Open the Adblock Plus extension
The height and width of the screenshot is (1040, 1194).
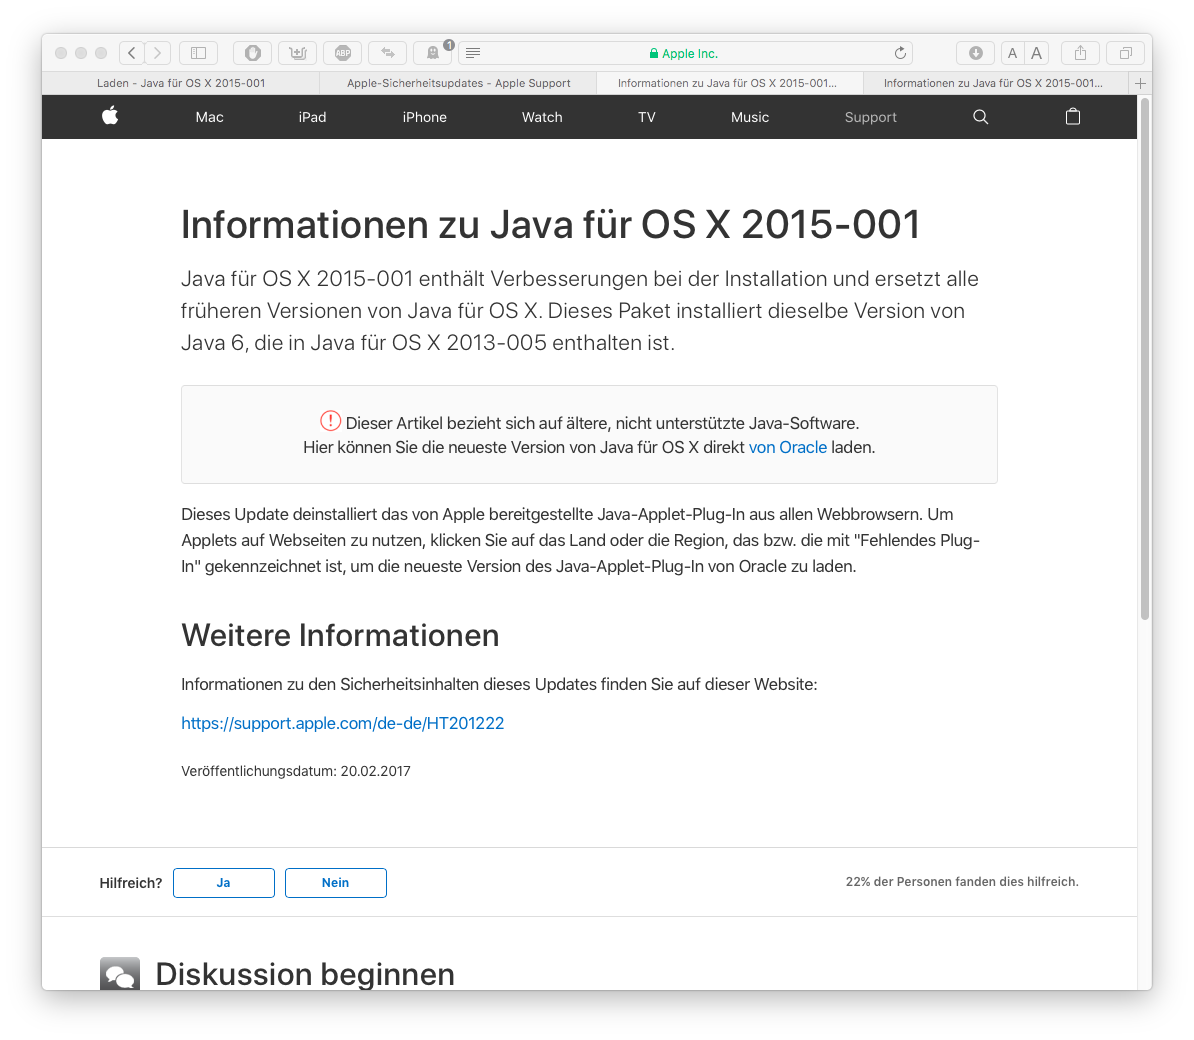coord(343,53)
